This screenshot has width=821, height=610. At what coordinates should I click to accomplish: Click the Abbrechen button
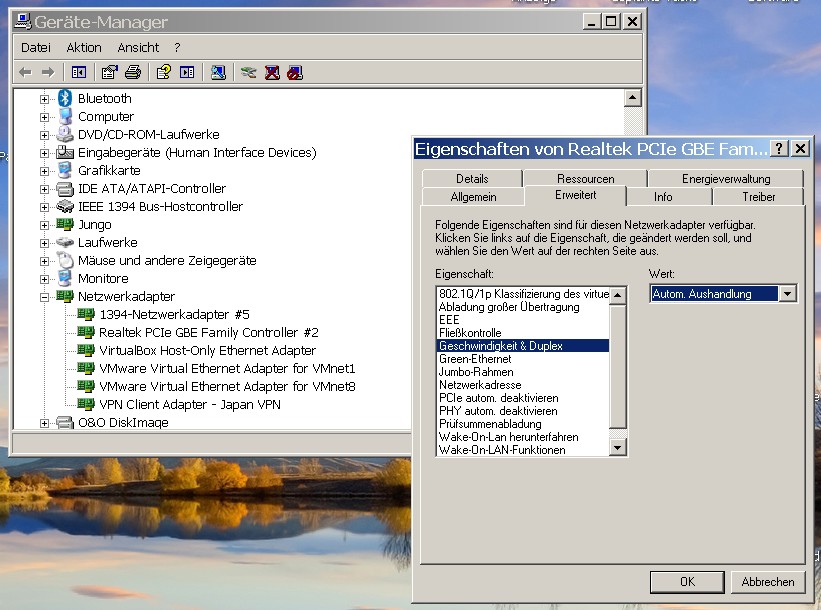point(768,582)
